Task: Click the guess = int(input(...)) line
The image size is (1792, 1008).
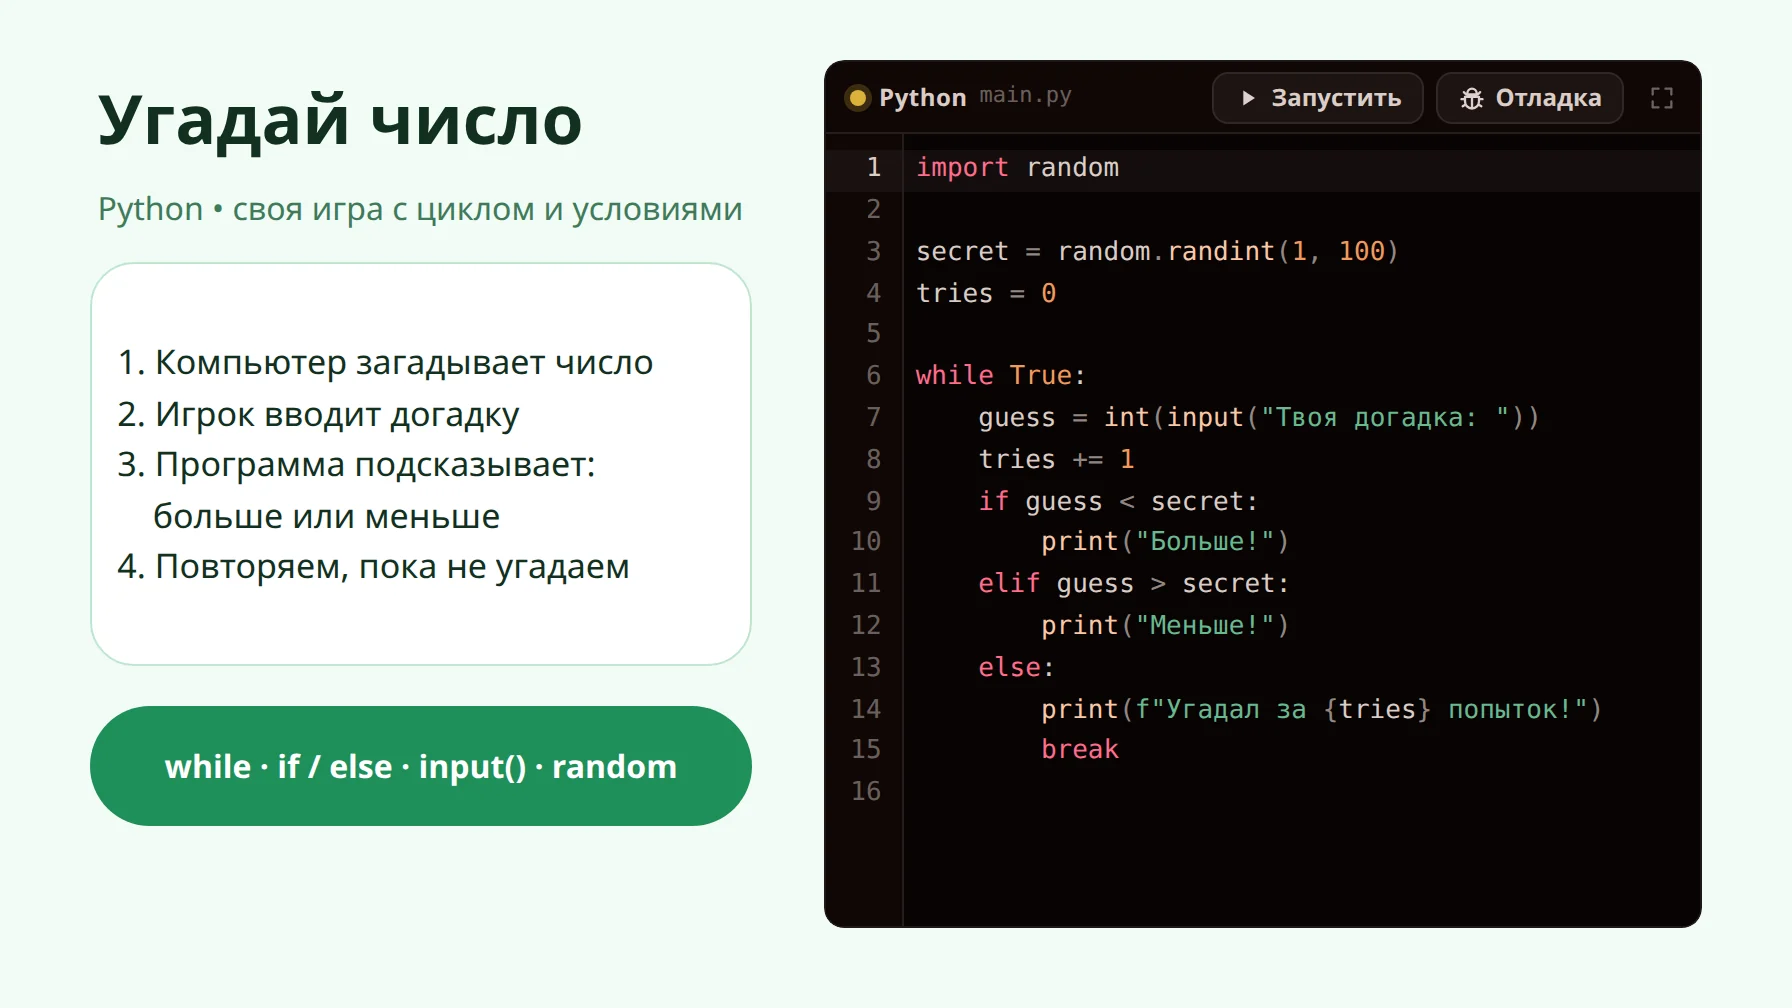Action: click(x=1259, y=417)
